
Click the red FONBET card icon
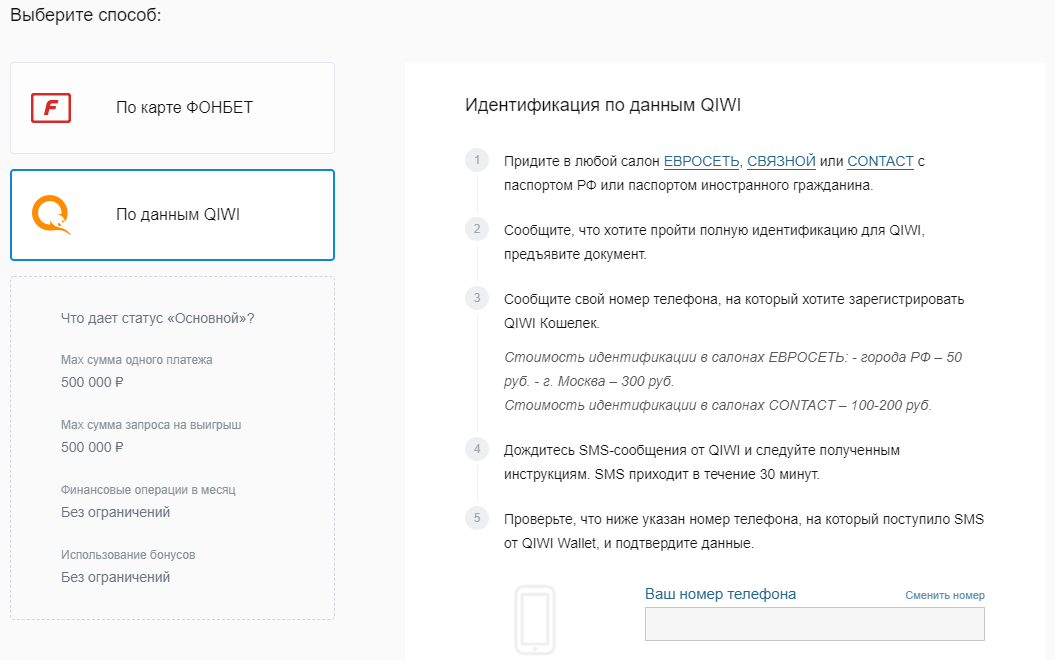51,108
